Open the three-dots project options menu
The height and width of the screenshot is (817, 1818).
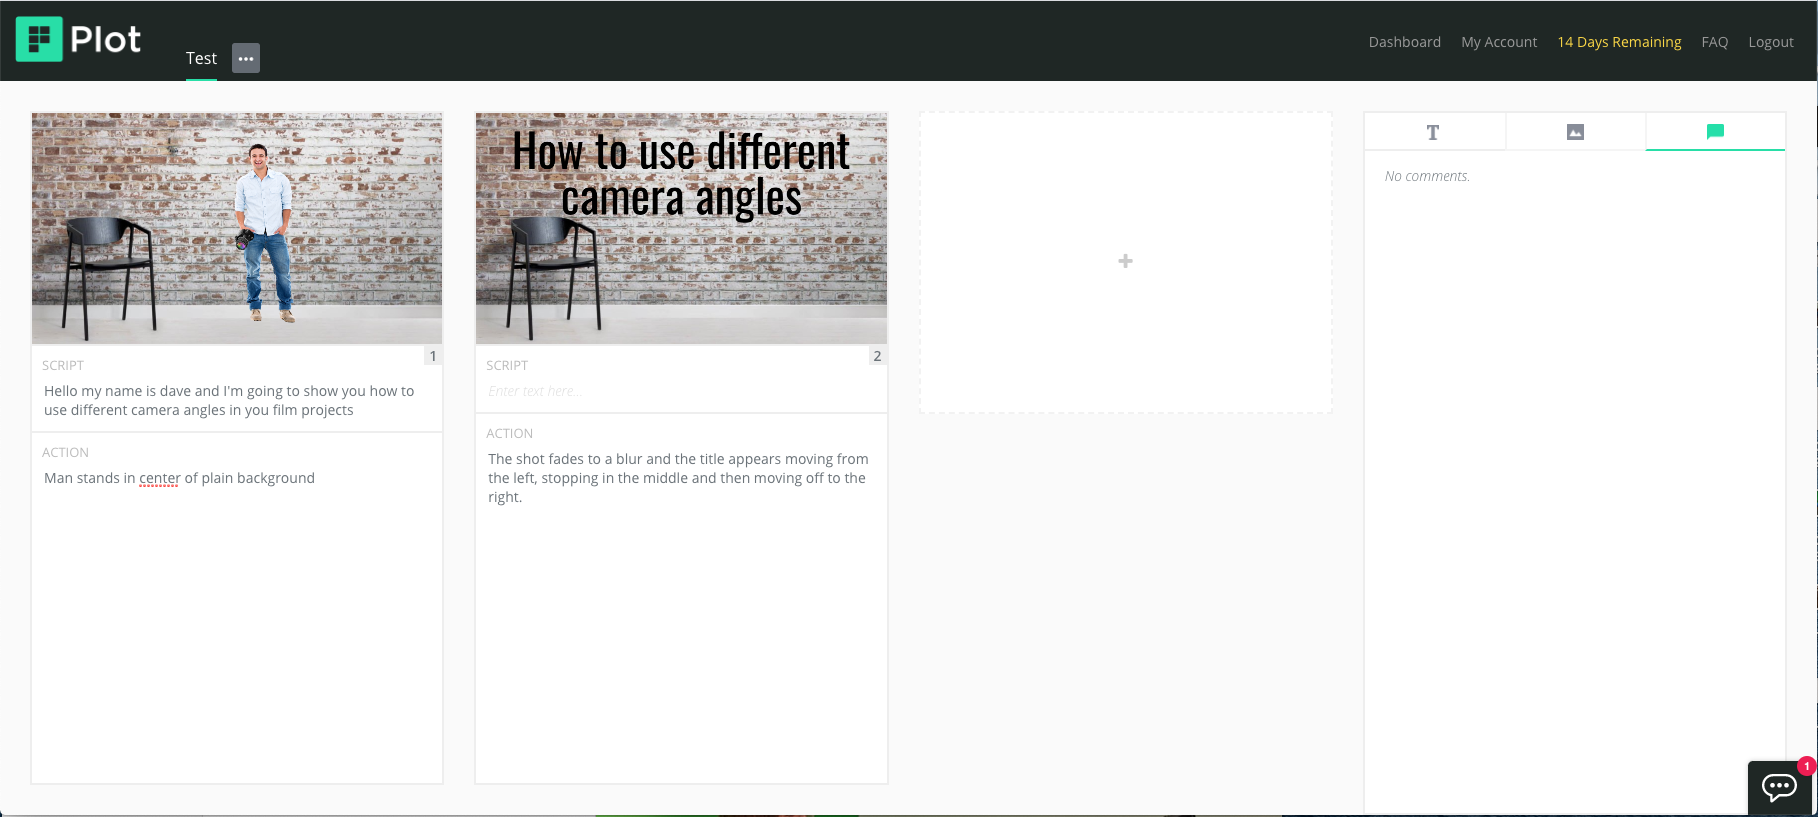(x=246, y=58)
